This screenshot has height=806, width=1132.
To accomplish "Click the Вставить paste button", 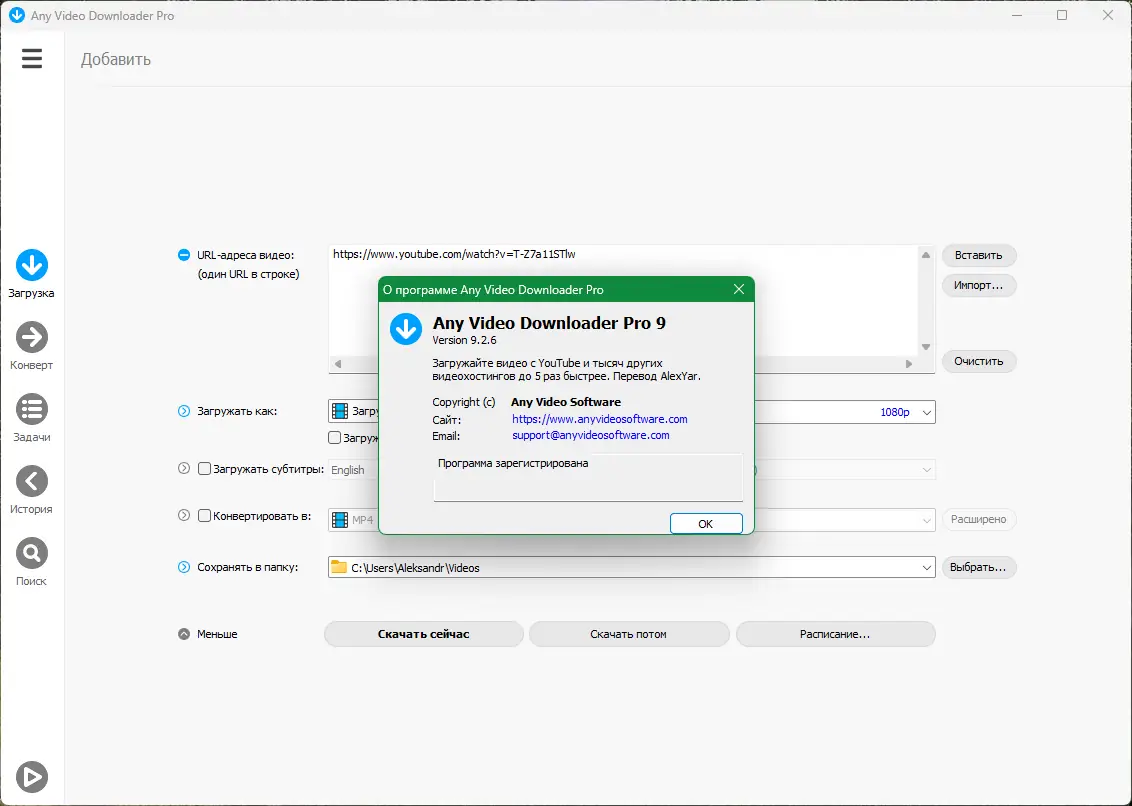I will coord(979,255).
